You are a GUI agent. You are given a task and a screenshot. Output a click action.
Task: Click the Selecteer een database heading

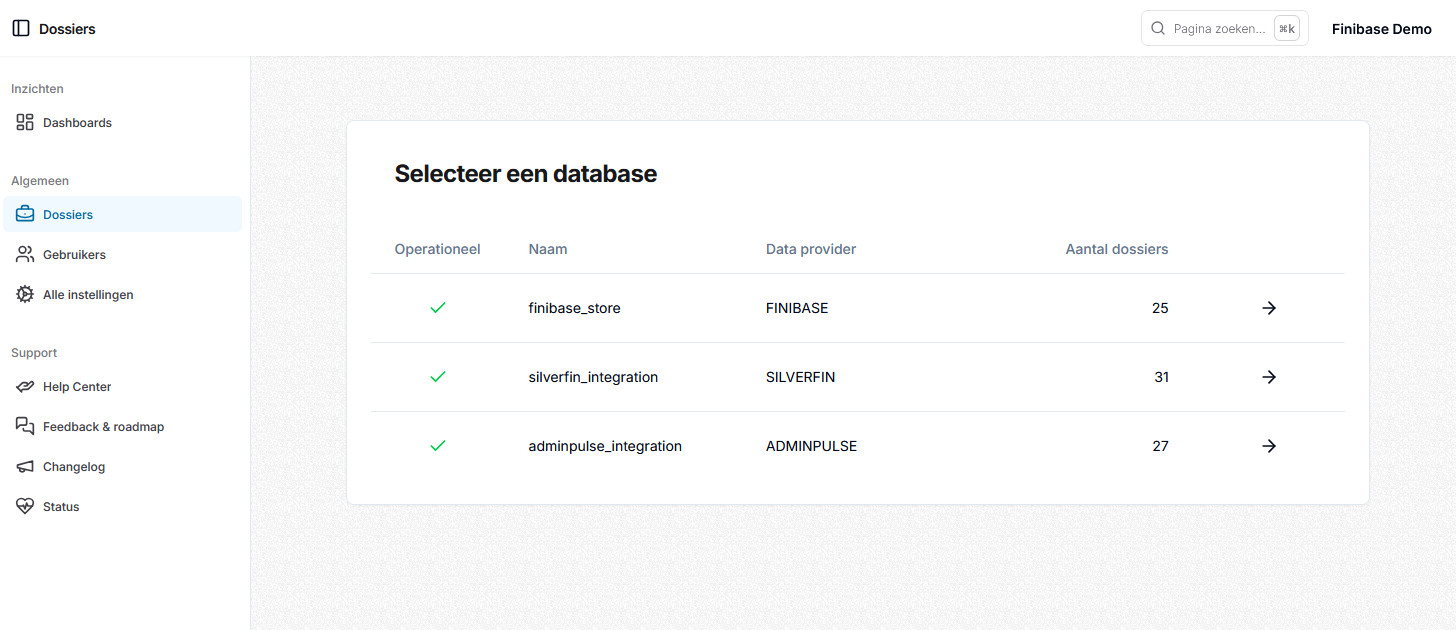tap(525, 173)
